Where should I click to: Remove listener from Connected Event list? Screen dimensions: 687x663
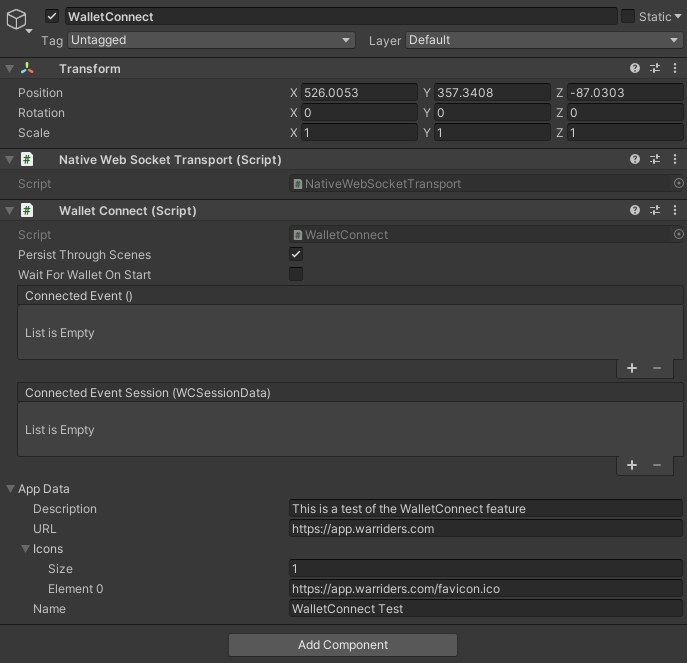pyautogui.click(x=656, y=368)
